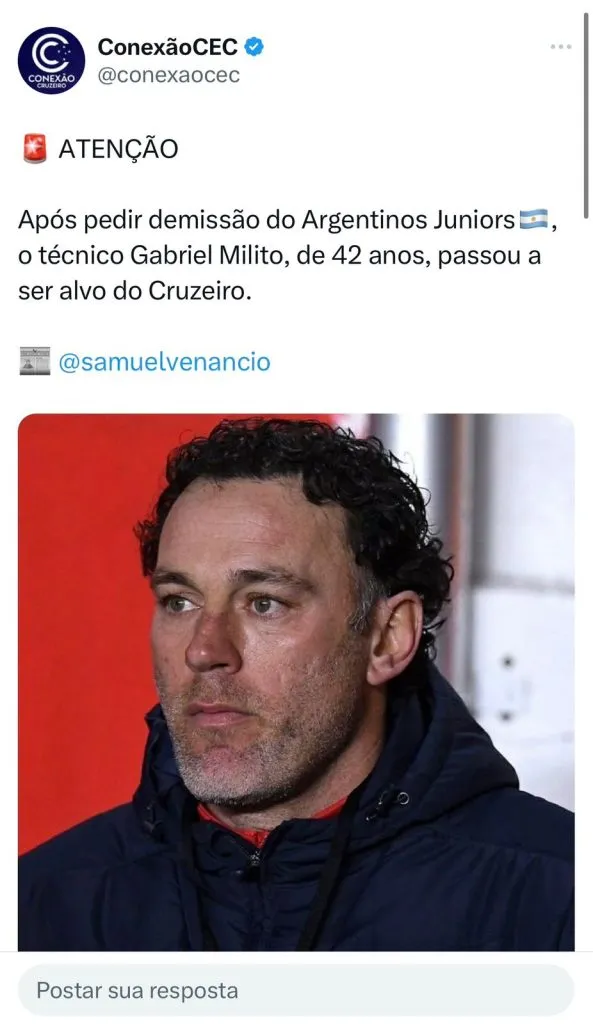Open the attached coach photo
Viewport: 593px width, 1024px height.
(296, 682)
